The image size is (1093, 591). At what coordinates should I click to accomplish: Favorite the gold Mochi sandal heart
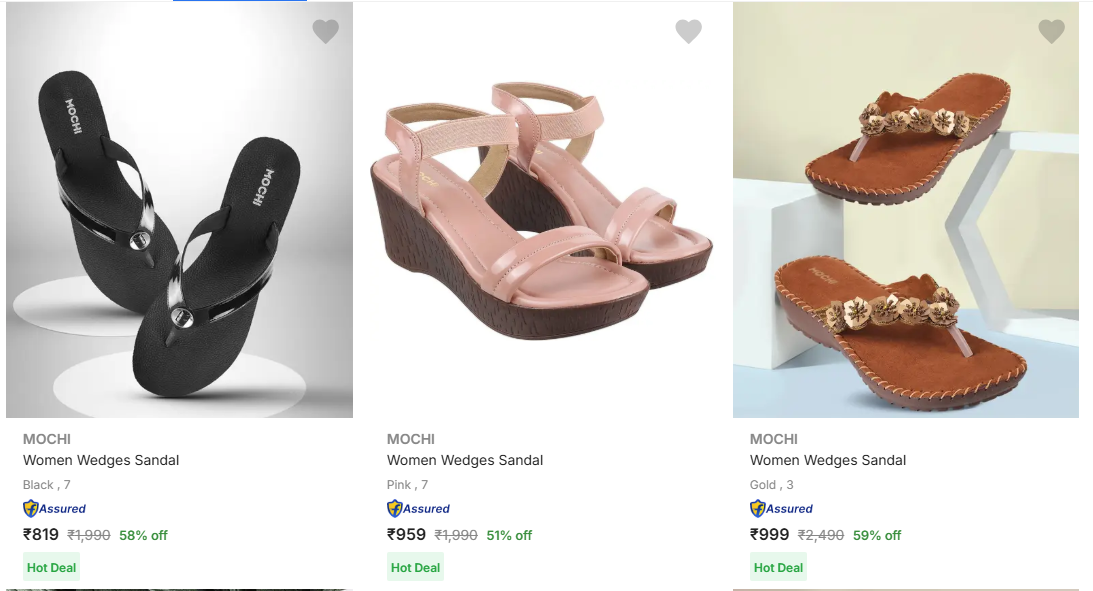coord(1051,32)
